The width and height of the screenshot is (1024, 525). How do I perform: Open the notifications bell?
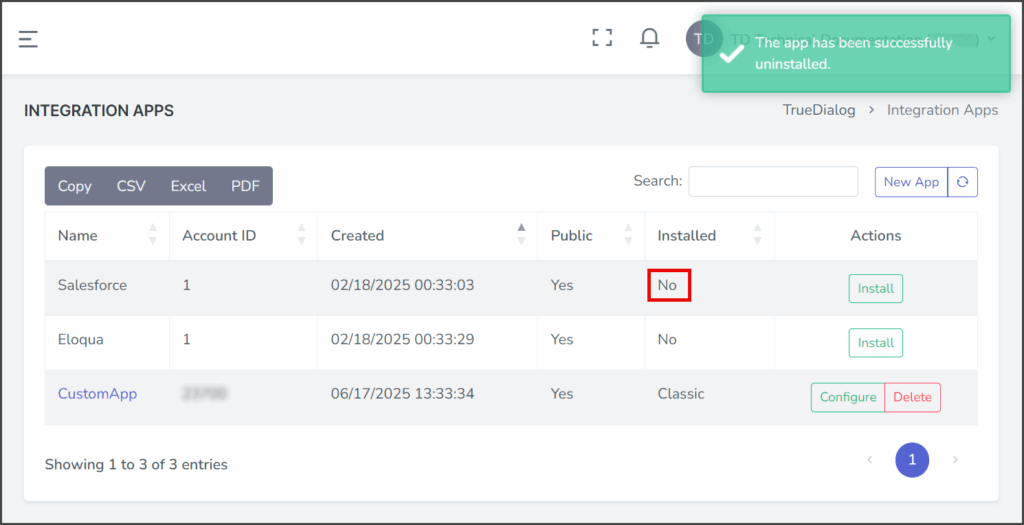point(649,38)
